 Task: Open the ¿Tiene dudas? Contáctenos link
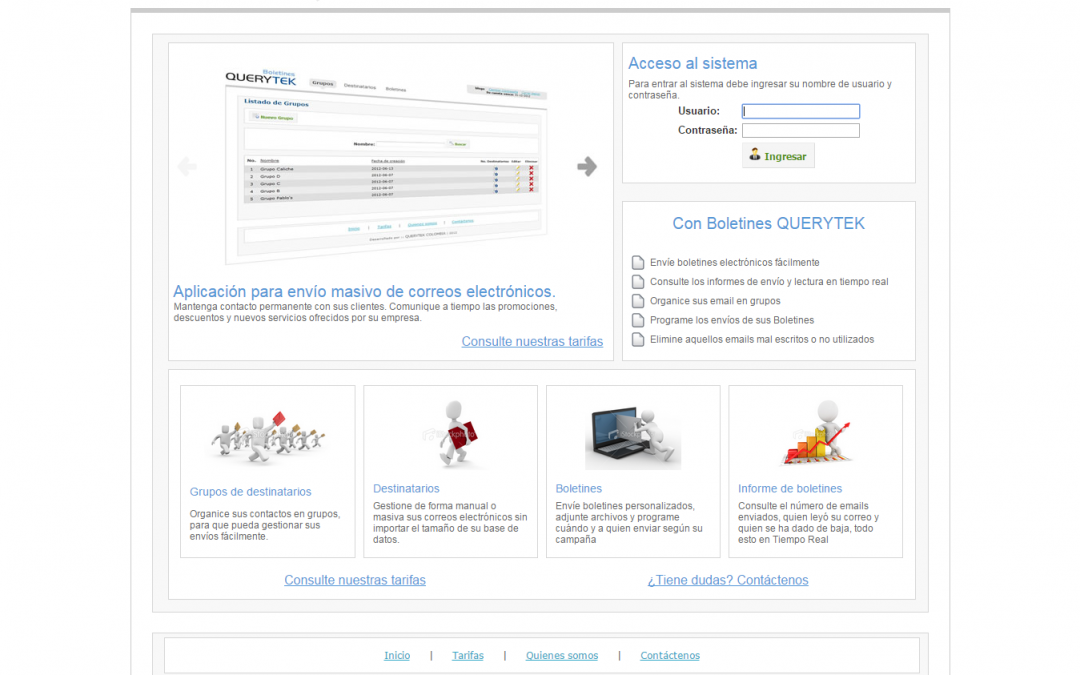pos(728,580)
